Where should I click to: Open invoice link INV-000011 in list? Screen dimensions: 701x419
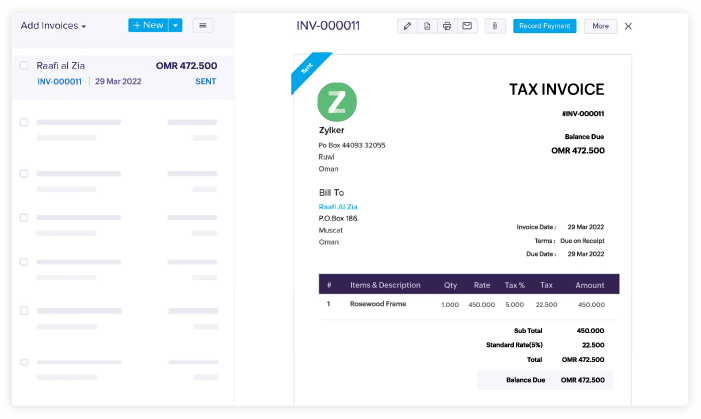(59, 81)
